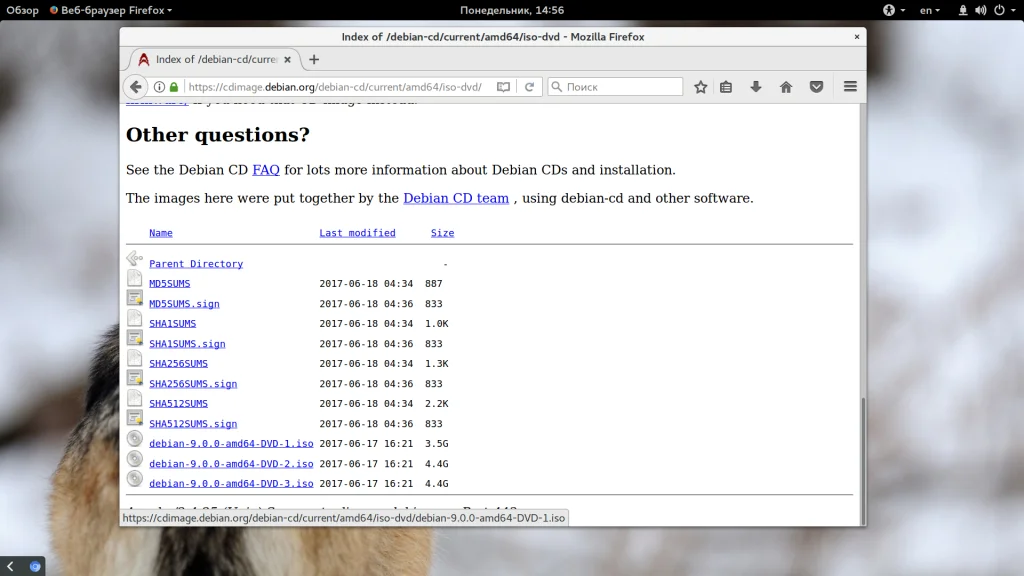Open the Parent Directory link
Screen dimensions: 1024x576
point(196,264)
